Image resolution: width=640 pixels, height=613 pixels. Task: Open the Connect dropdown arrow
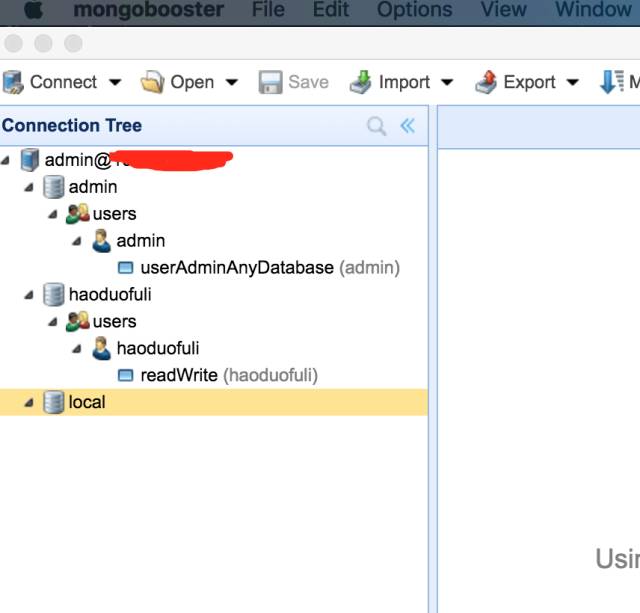(115, 82)
